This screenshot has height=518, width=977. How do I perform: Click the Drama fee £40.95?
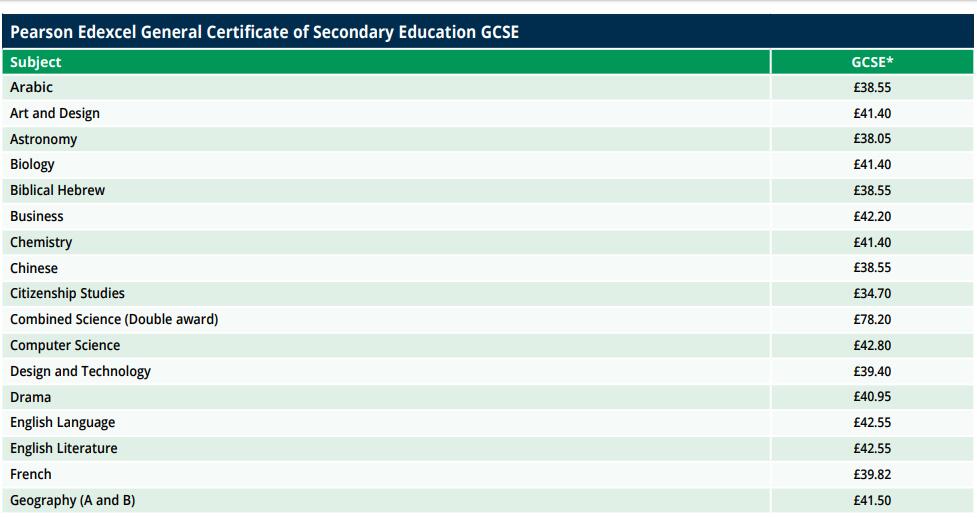click(872, 396)
